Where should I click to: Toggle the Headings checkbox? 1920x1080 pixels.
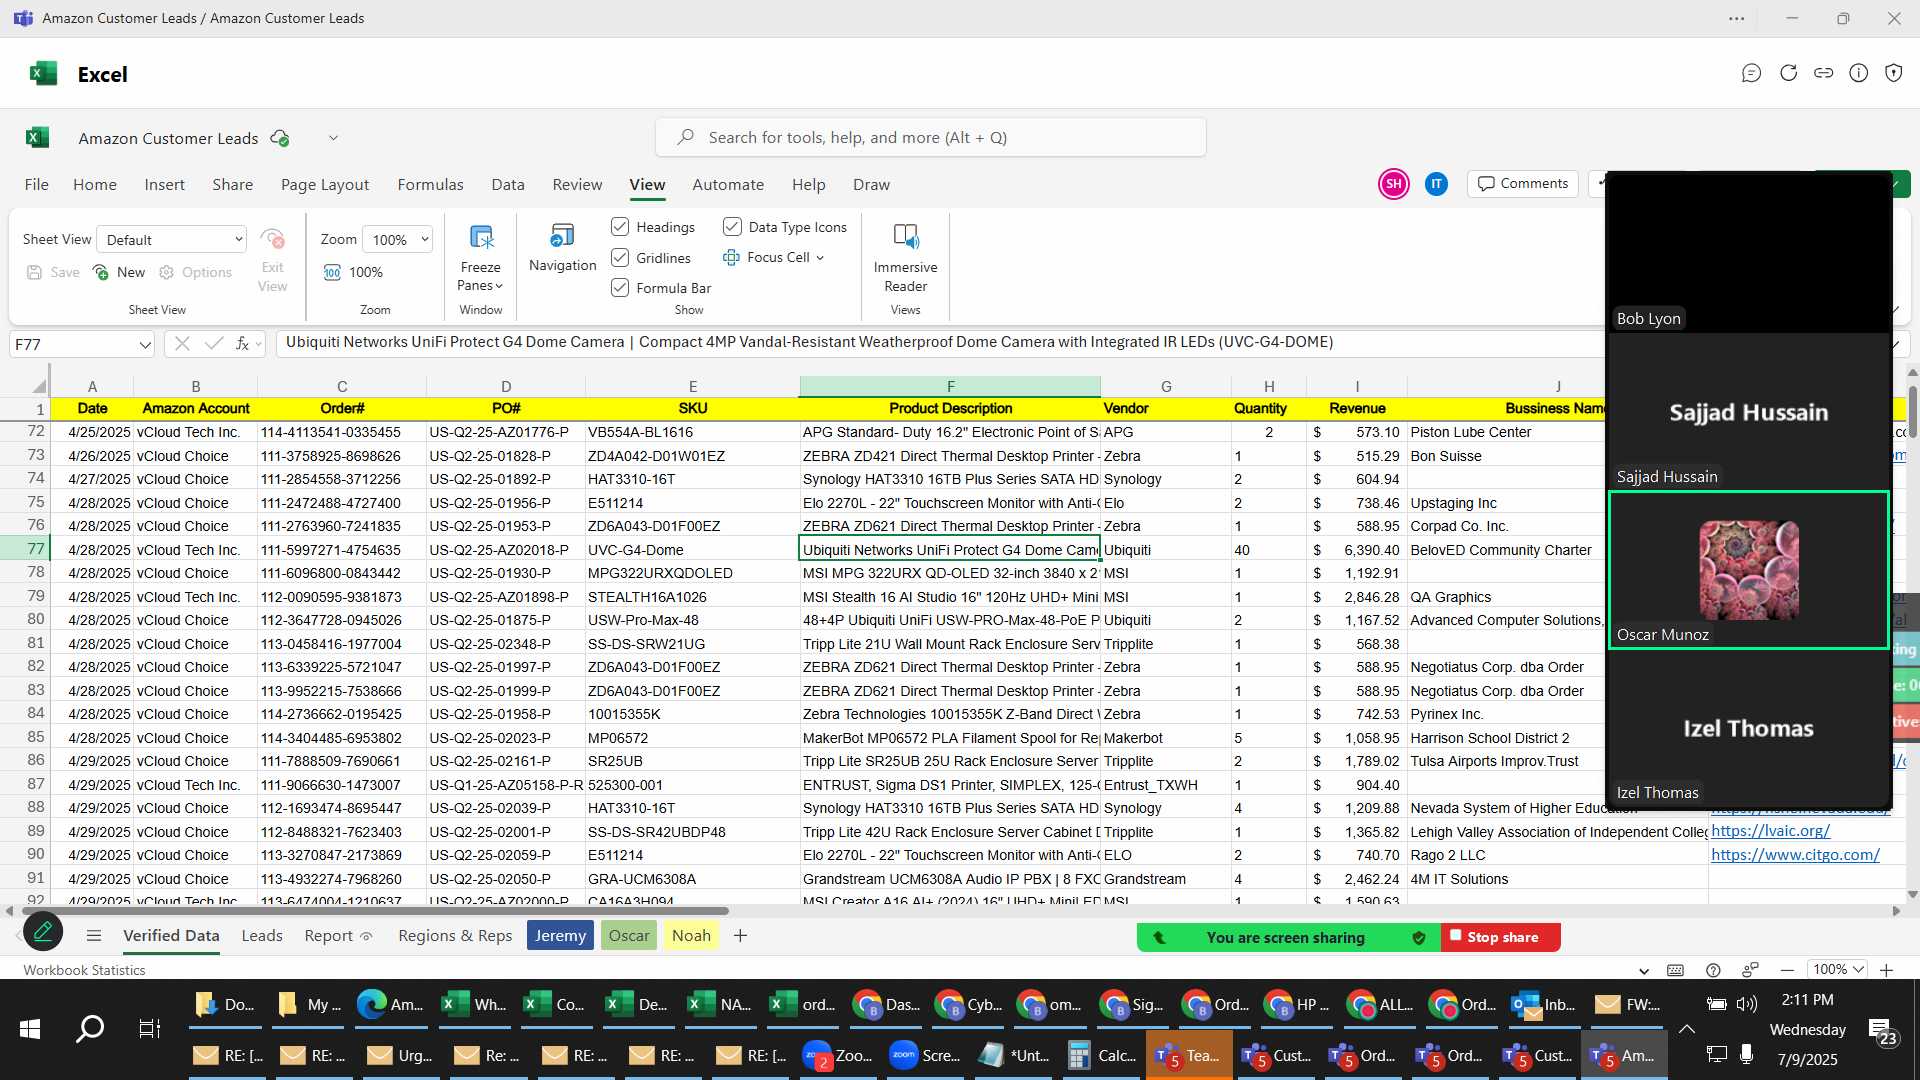click(620, 227)
